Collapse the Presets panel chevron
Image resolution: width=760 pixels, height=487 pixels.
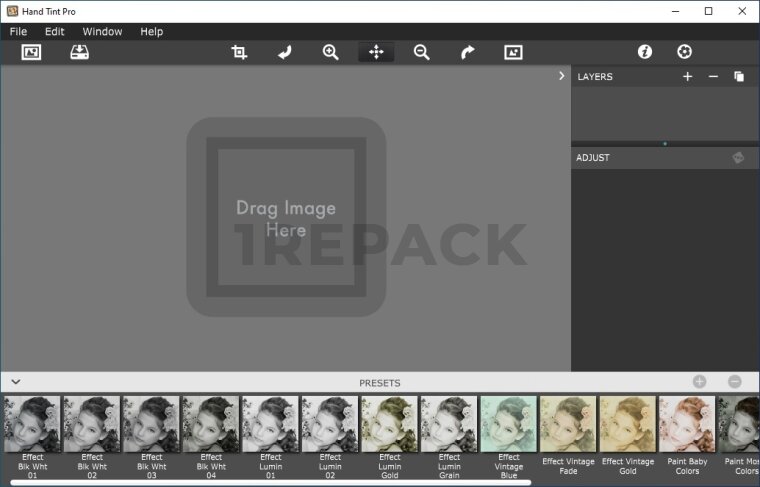tap(15, 382)
